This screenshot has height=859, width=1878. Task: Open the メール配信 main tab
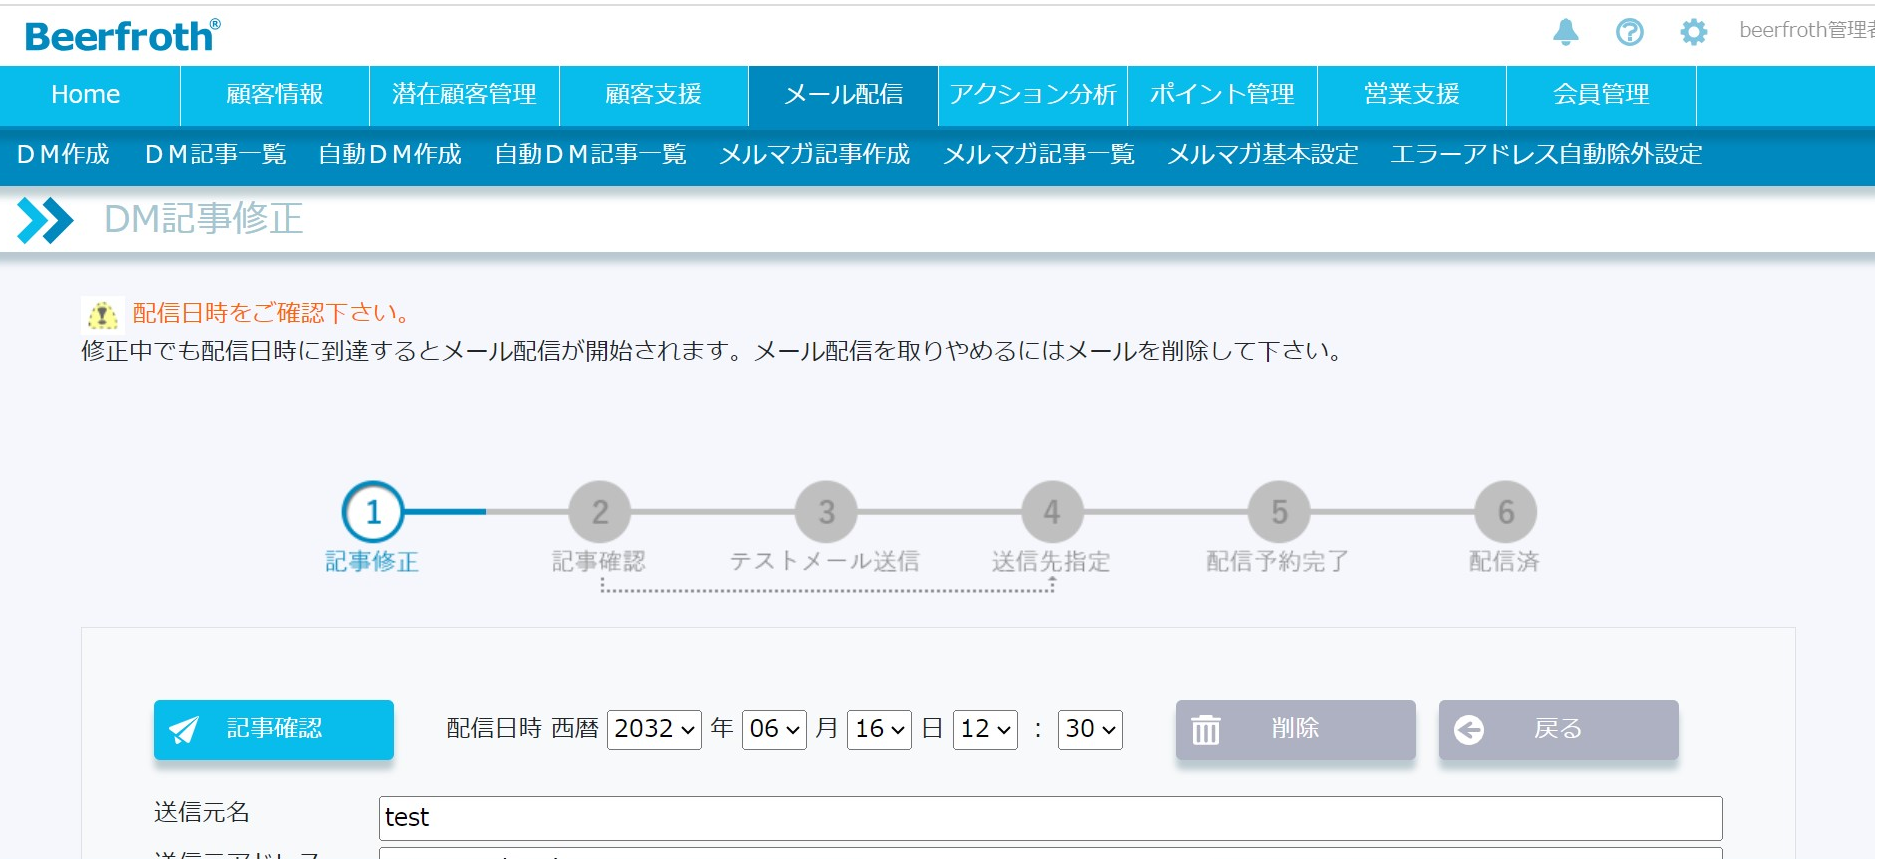(x=843, y=95)
